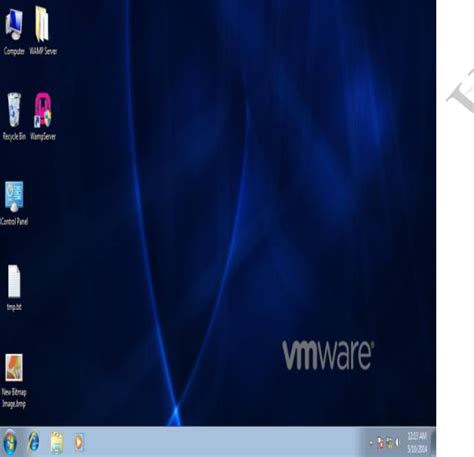Screen dimensions: 474x457
Task: Click the 'New Bitmap Image.bmp' file label
Action: coord(14,398)
